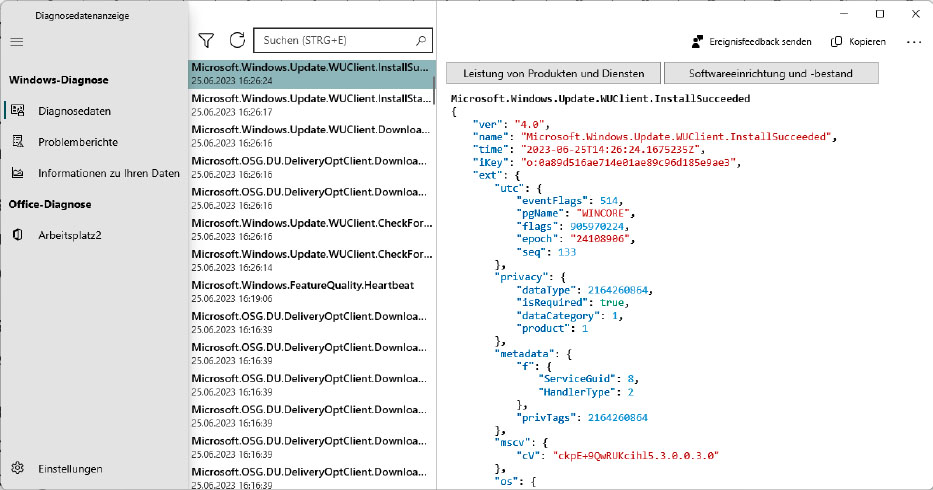Minimize the Diagnosedatenanzeige window
933x490 pixels.
(x=844, y=14)
